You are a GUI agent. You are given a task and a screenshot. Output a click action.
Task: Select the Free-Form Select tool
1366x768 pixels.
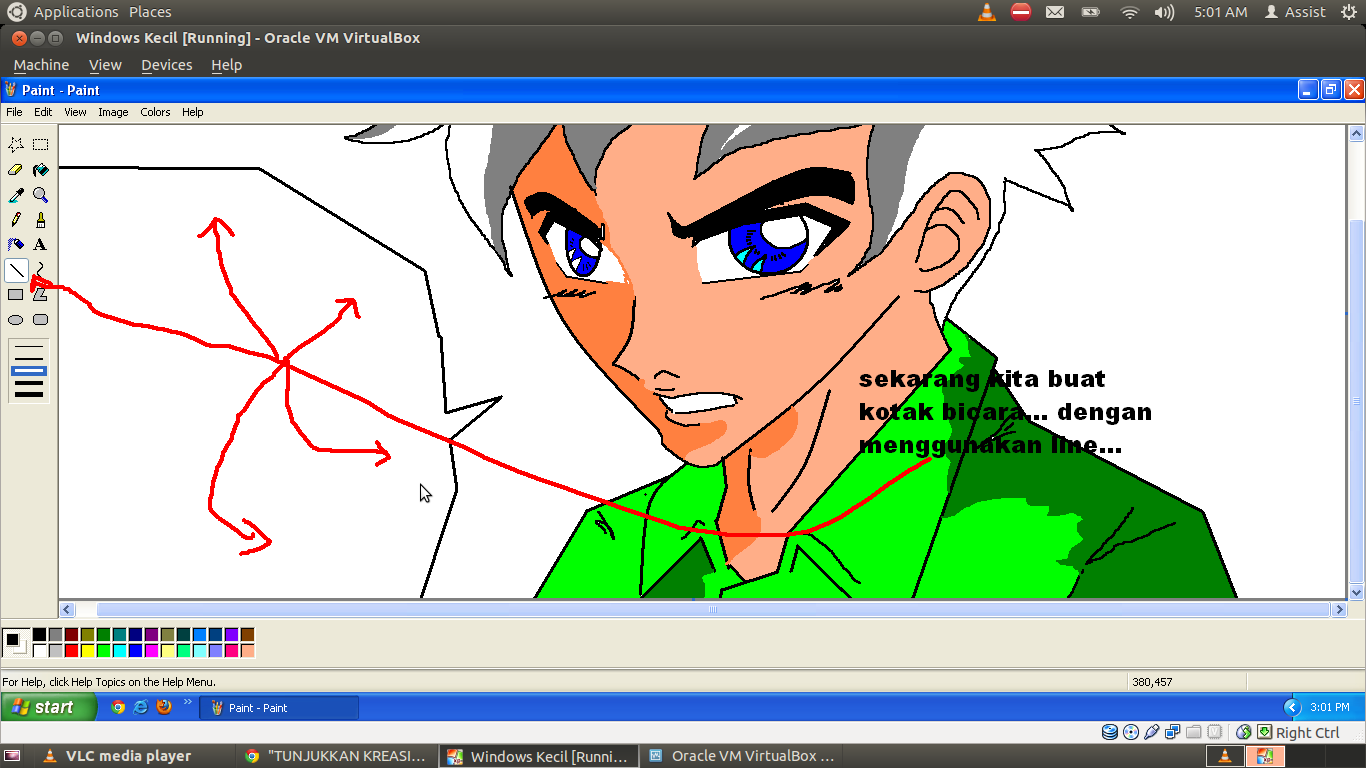[x=16, y=145]
